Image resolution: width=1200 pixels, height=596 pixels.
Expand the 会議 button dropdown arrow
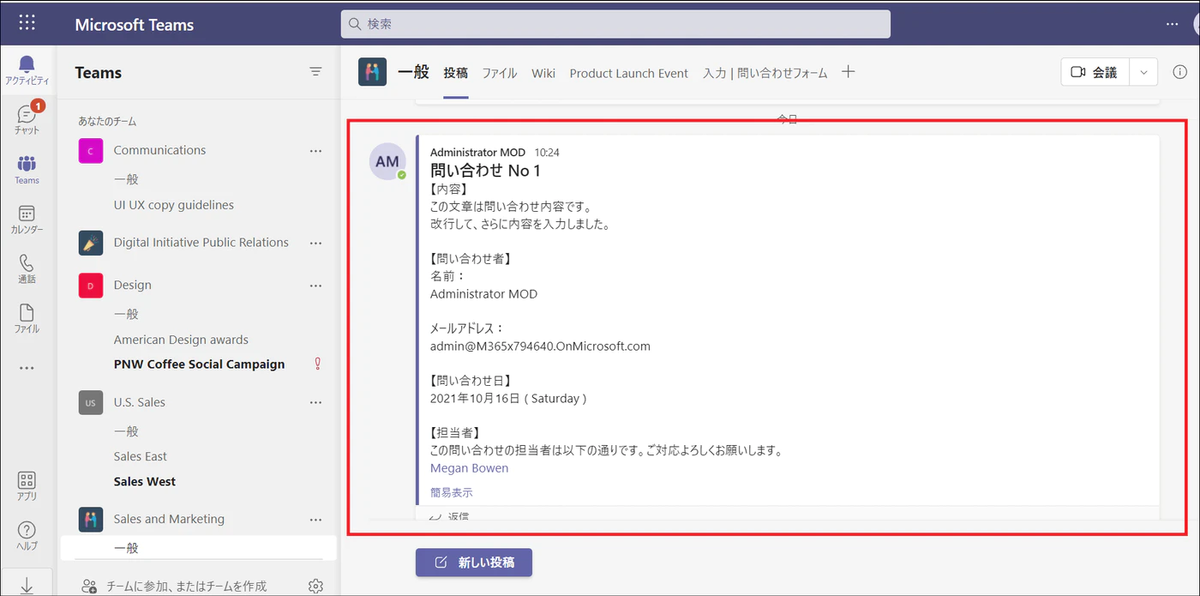click(1143, 72)
